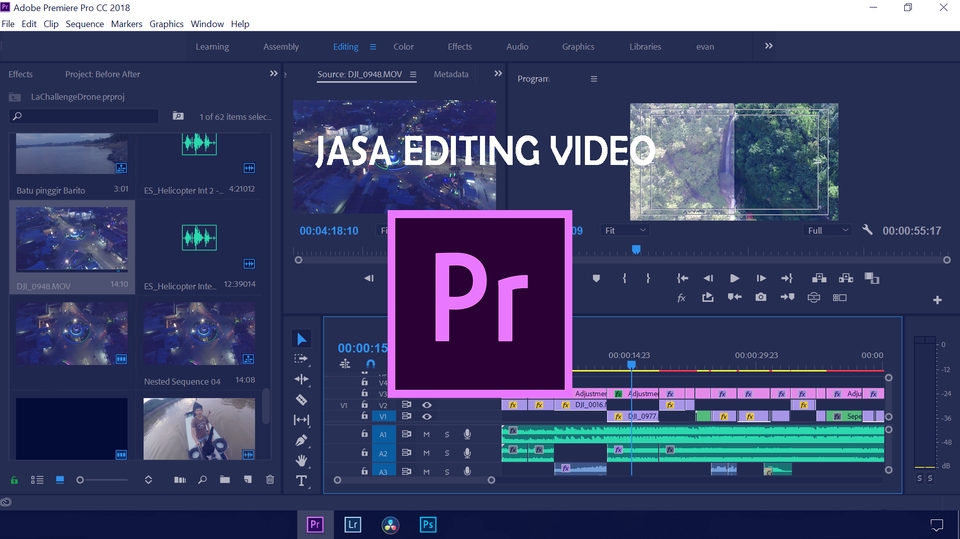Go to In point in Program monitor
Image resolution: width=960 pixels, height=539 pixels.
pyautogui.click(x=682, y=278)
